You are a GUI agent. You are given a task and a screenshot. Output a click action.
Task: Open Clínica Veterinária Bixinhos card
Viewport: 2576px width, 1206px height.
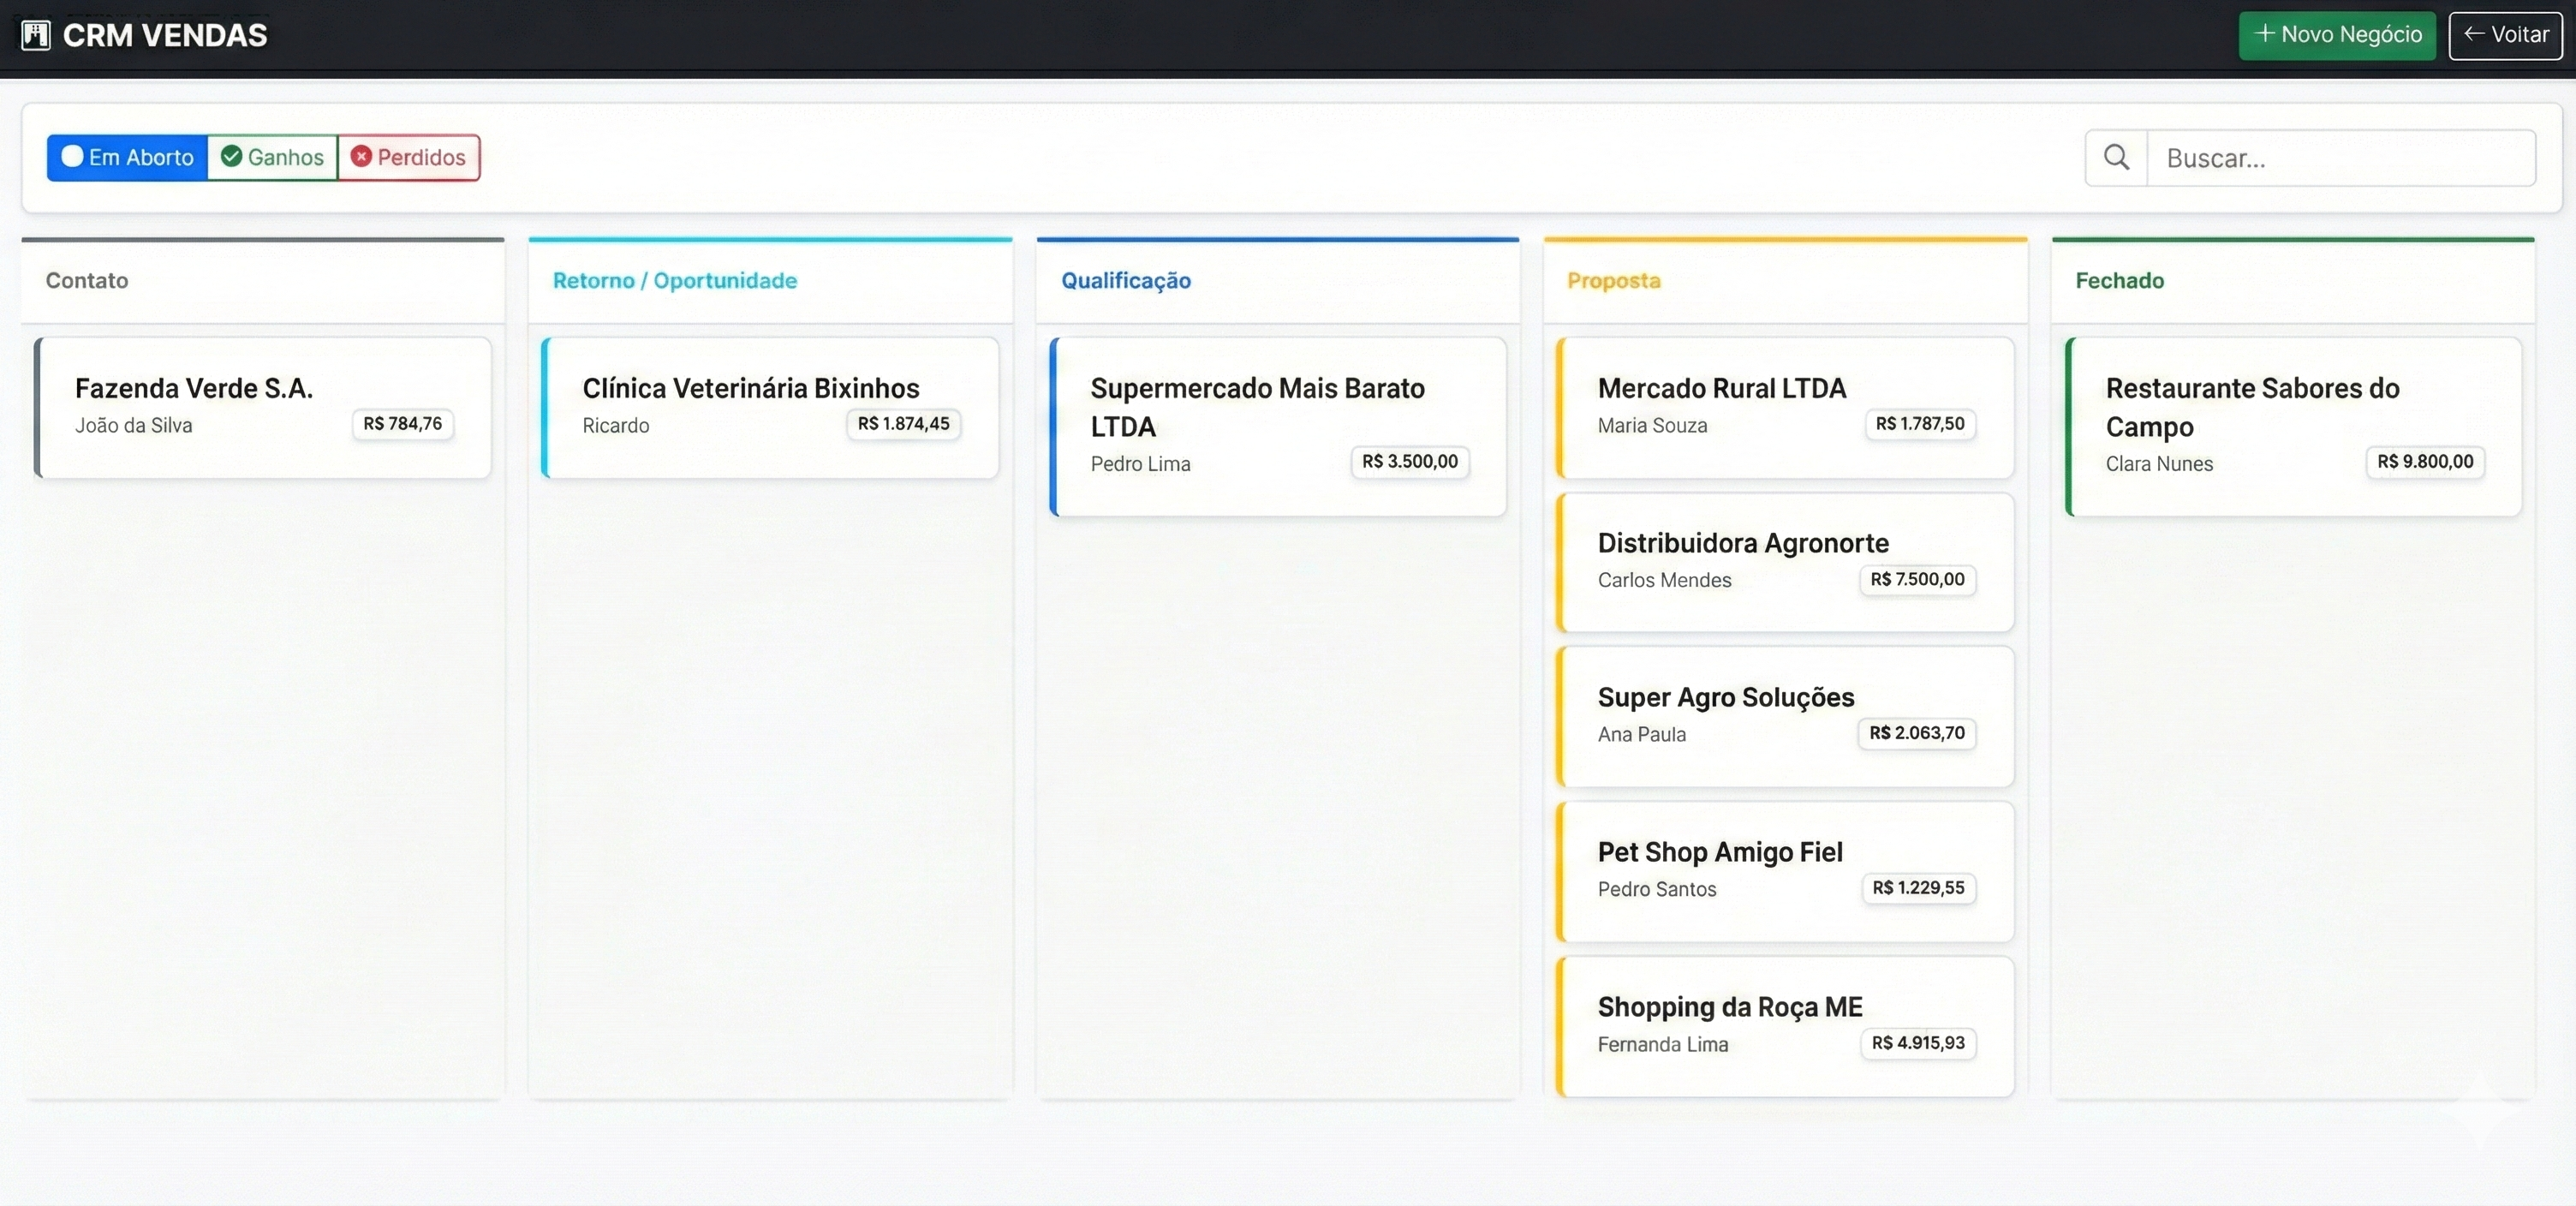pos(770,407)
